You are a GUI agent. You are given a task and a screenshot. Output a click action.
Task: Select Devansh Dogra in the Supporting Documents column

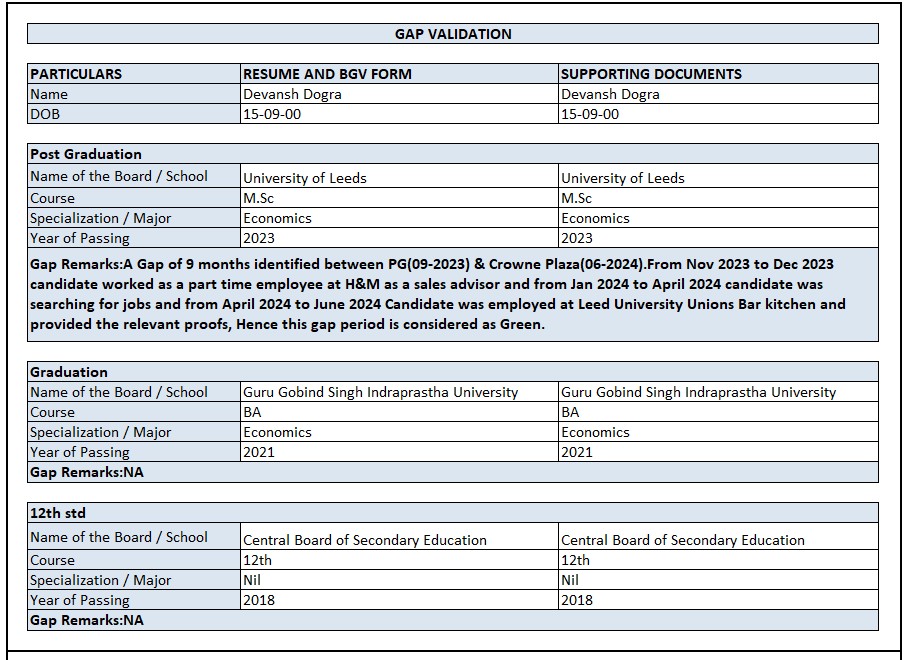click(610, 94)
